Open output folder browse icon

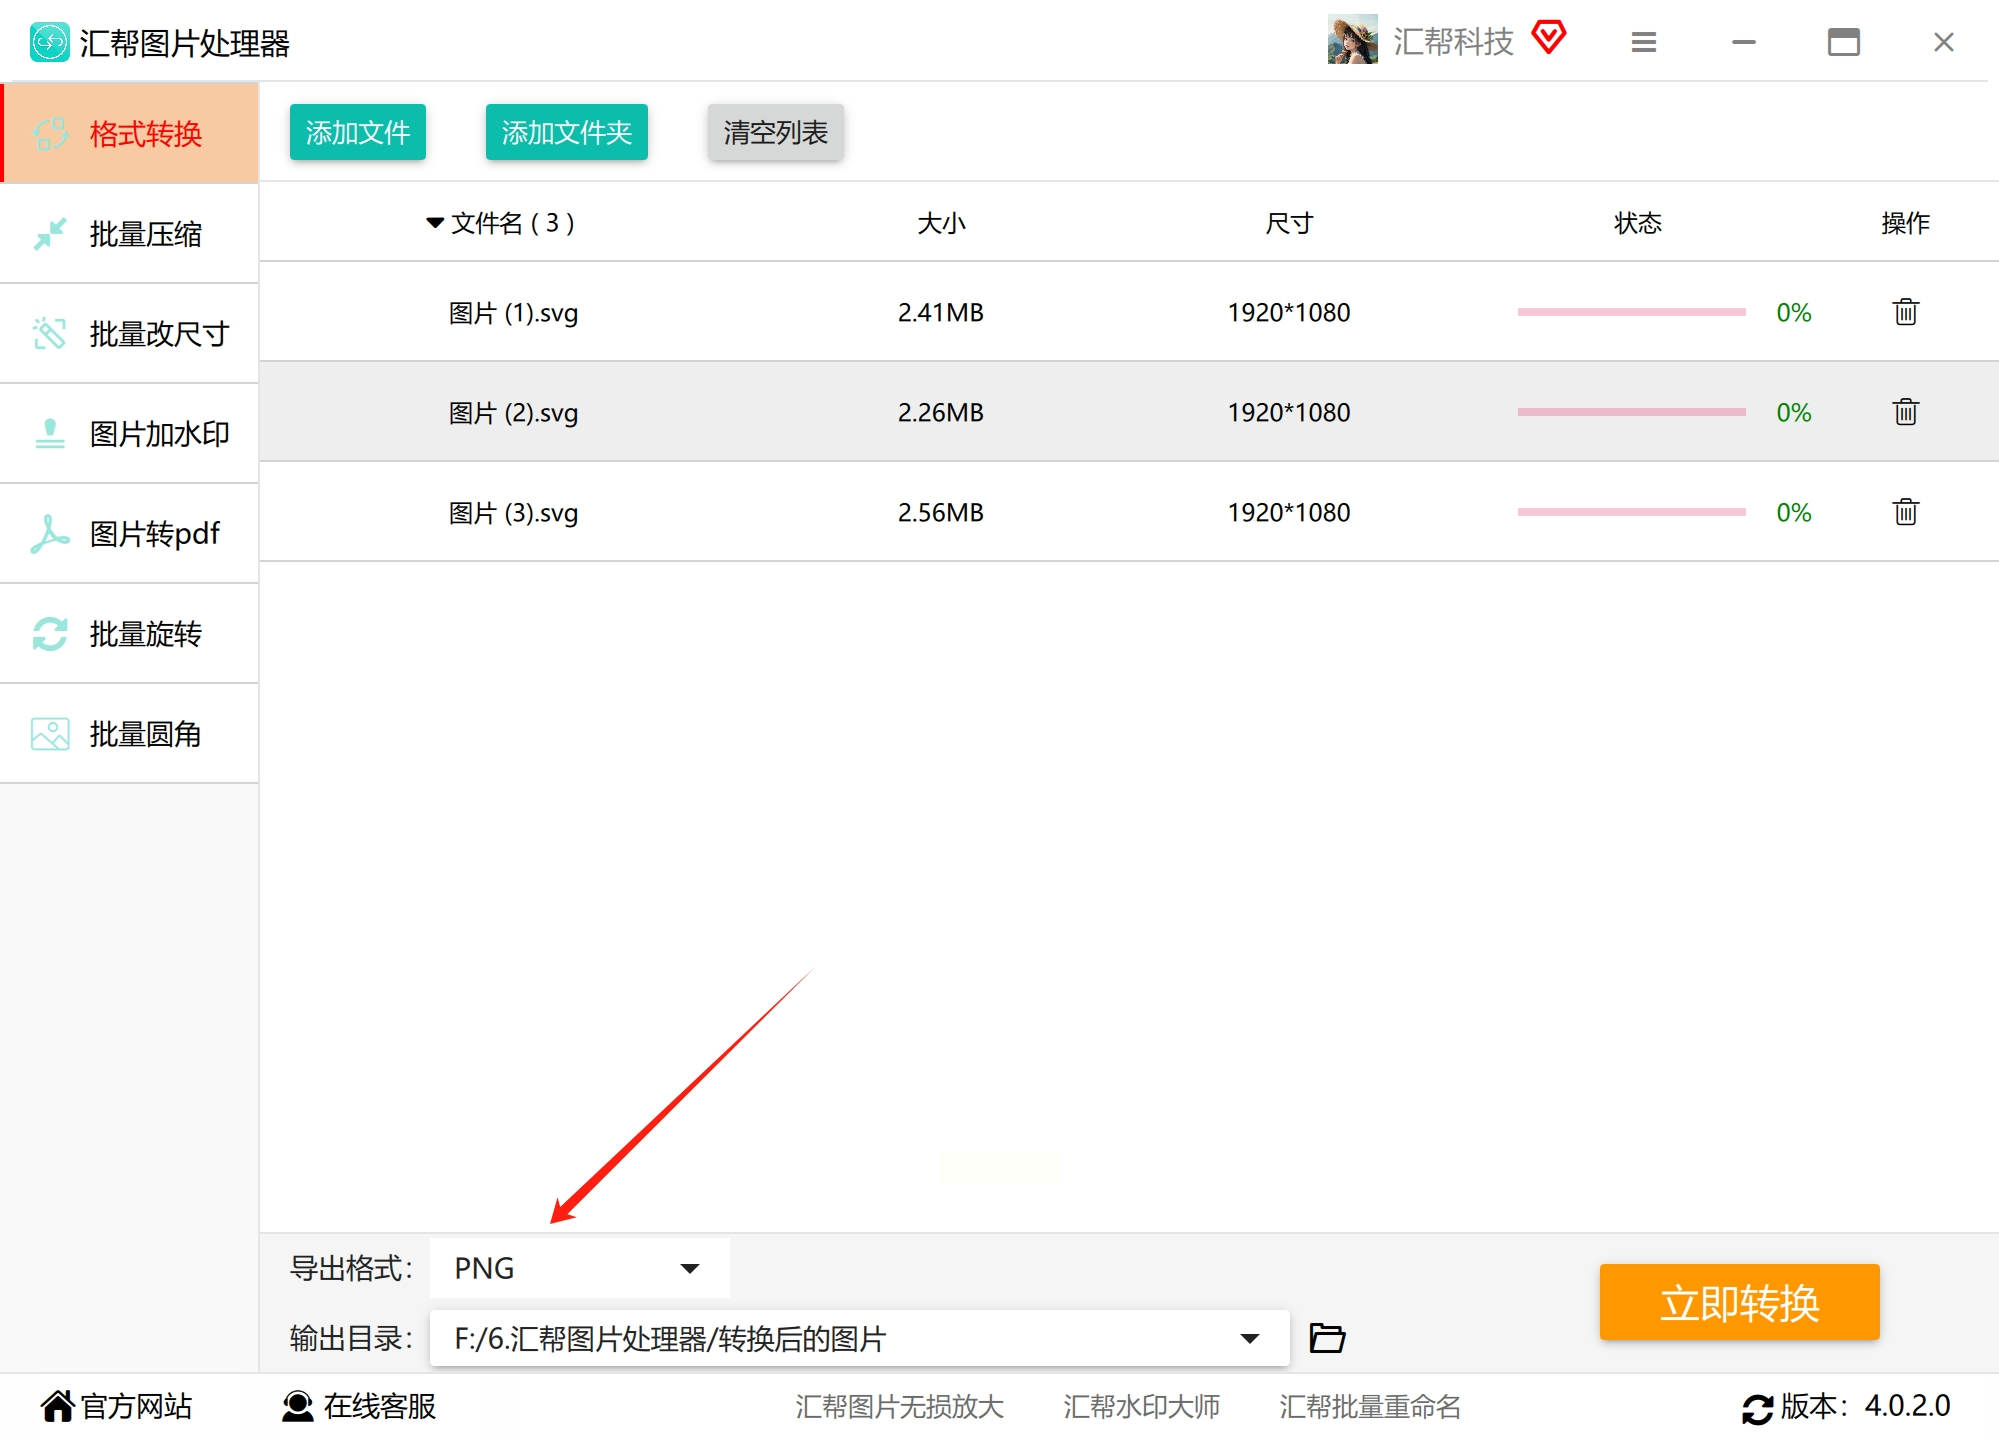pos(1327,1337)
